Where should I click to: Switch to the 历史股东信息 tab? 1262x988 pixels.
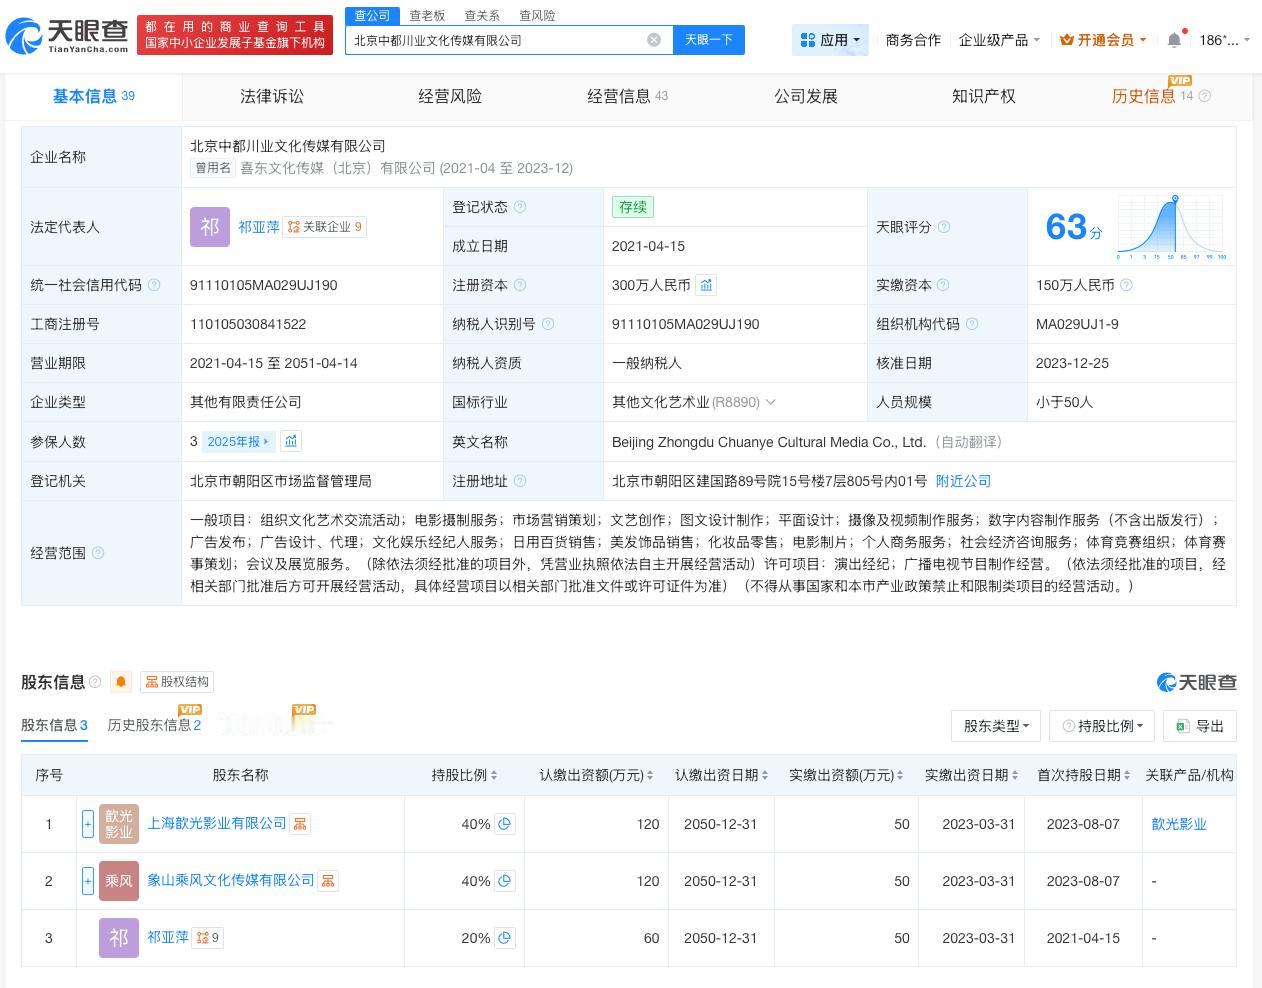coord(154,725)
